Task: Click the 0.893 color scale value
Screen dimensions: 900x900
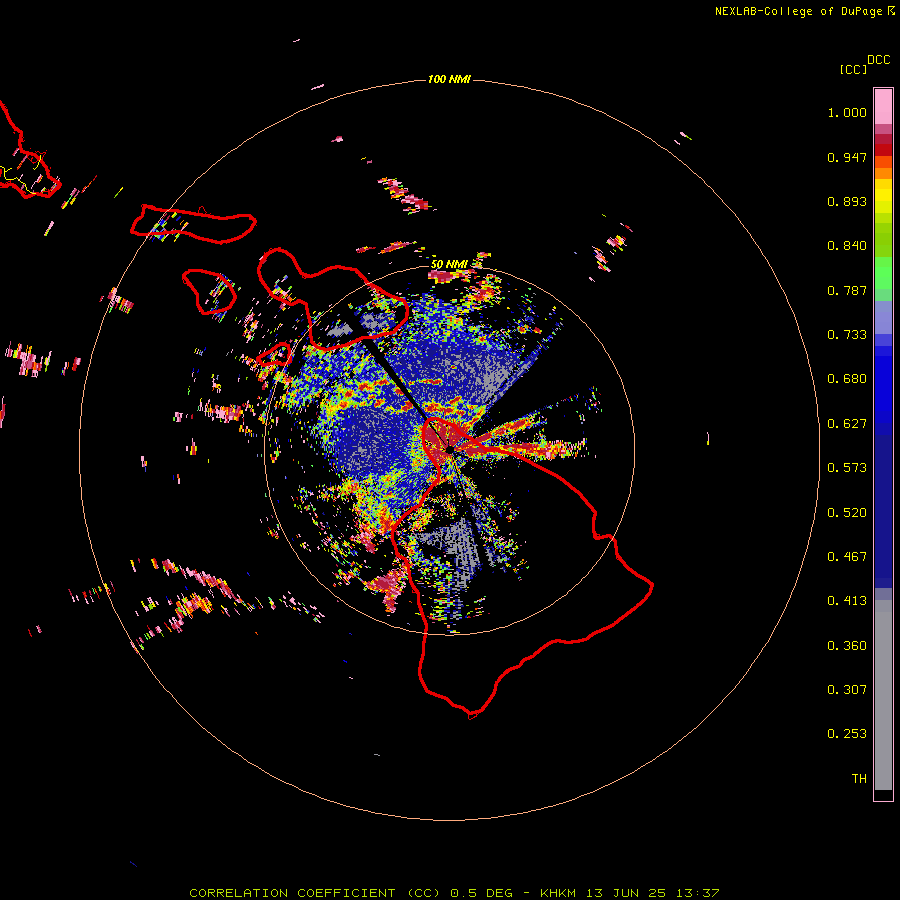Action: tap(847, 201)
